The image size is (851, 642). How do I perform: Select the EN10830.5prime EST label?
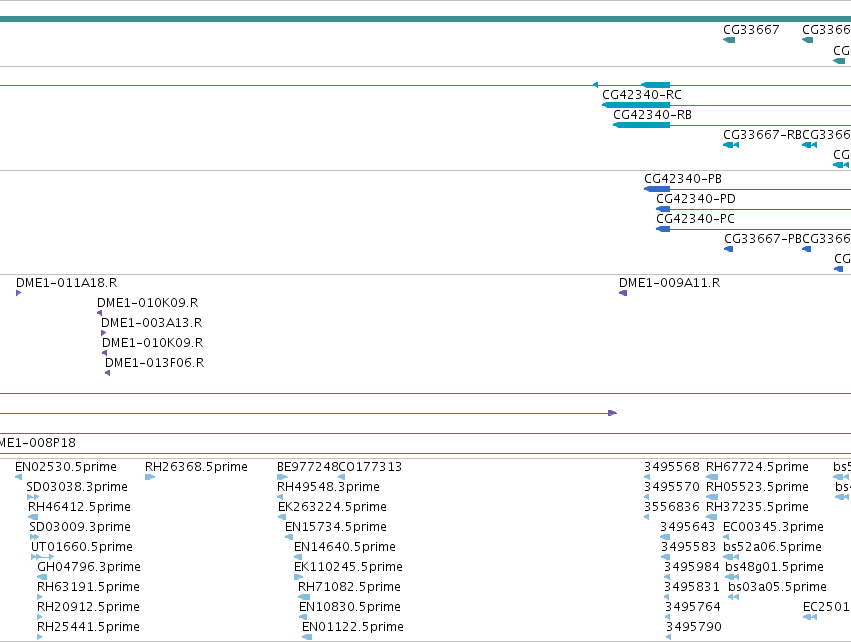pos(350,607)
